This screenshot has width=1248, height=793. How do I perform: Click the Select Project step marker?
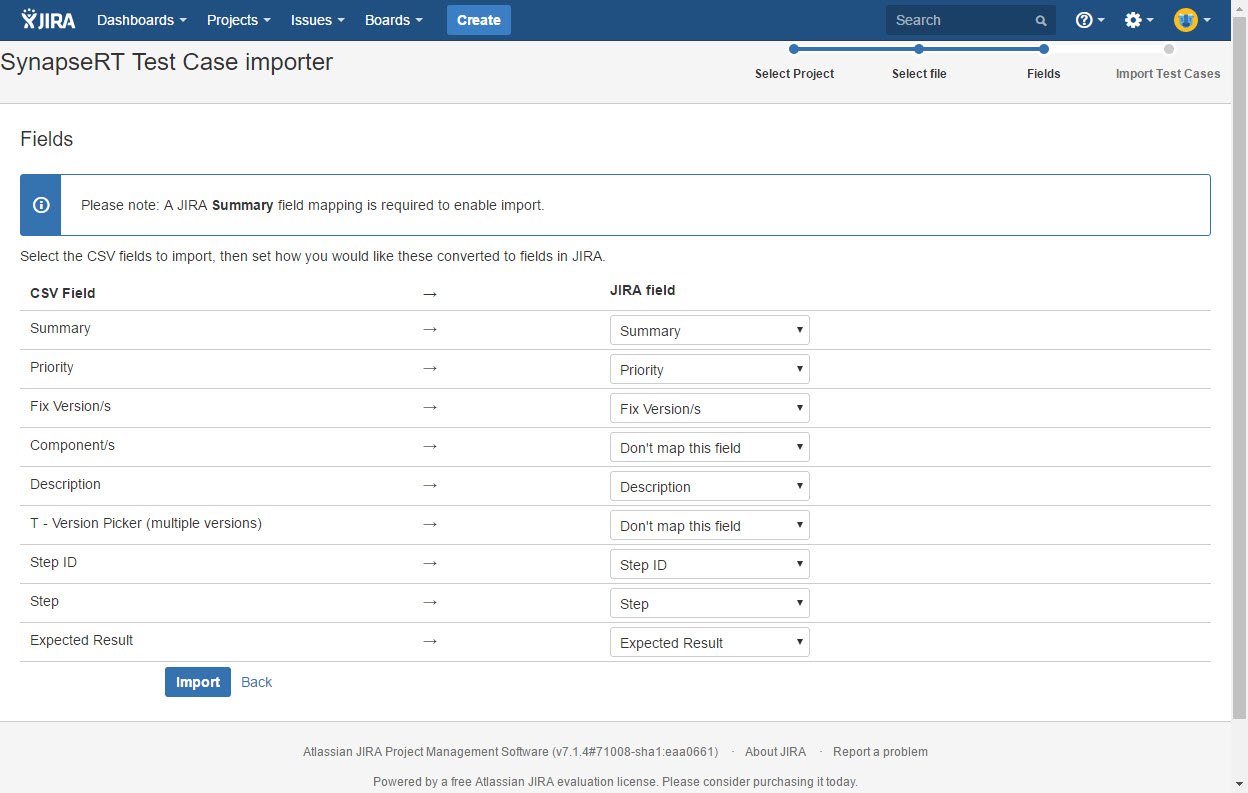794,49
